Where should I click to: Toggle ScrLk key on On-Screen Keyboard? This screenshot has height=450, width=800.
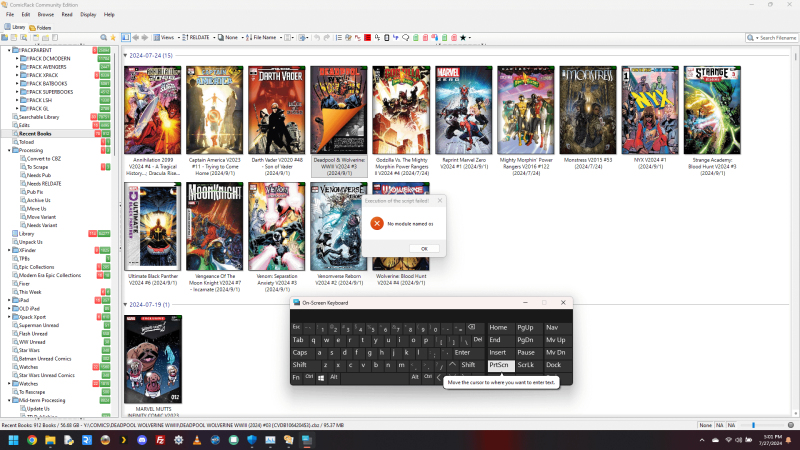click(526, 365)
